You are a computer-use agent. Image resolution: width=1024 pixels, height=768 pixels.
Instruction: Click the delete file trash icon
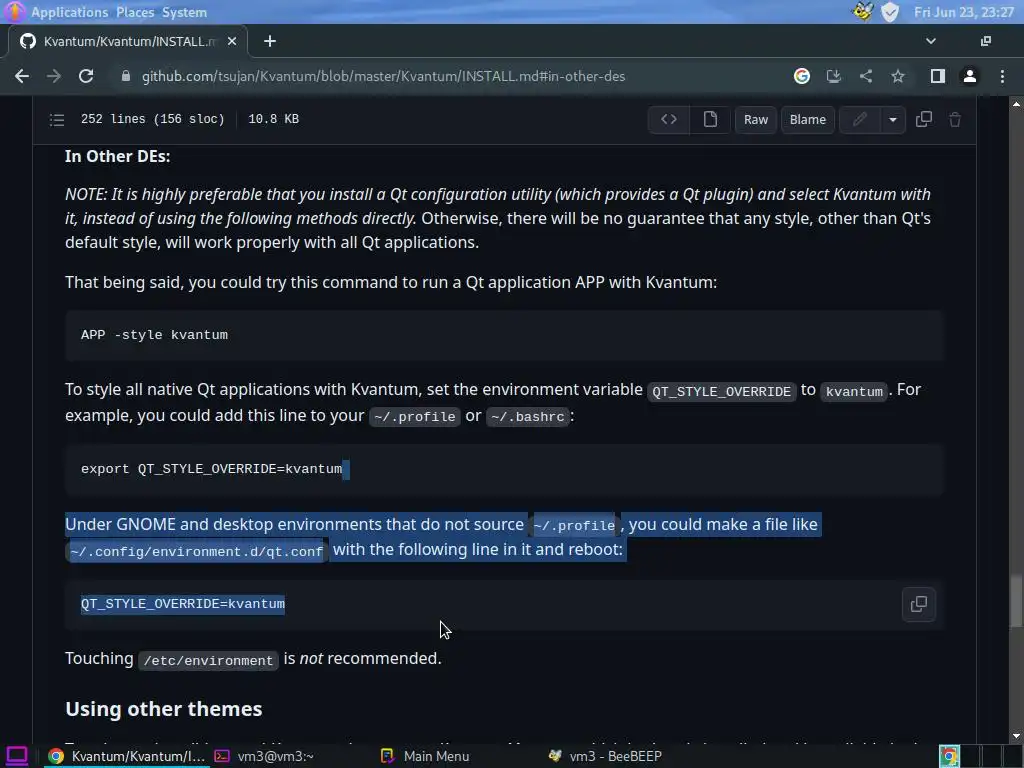click(x=955, y=120)
